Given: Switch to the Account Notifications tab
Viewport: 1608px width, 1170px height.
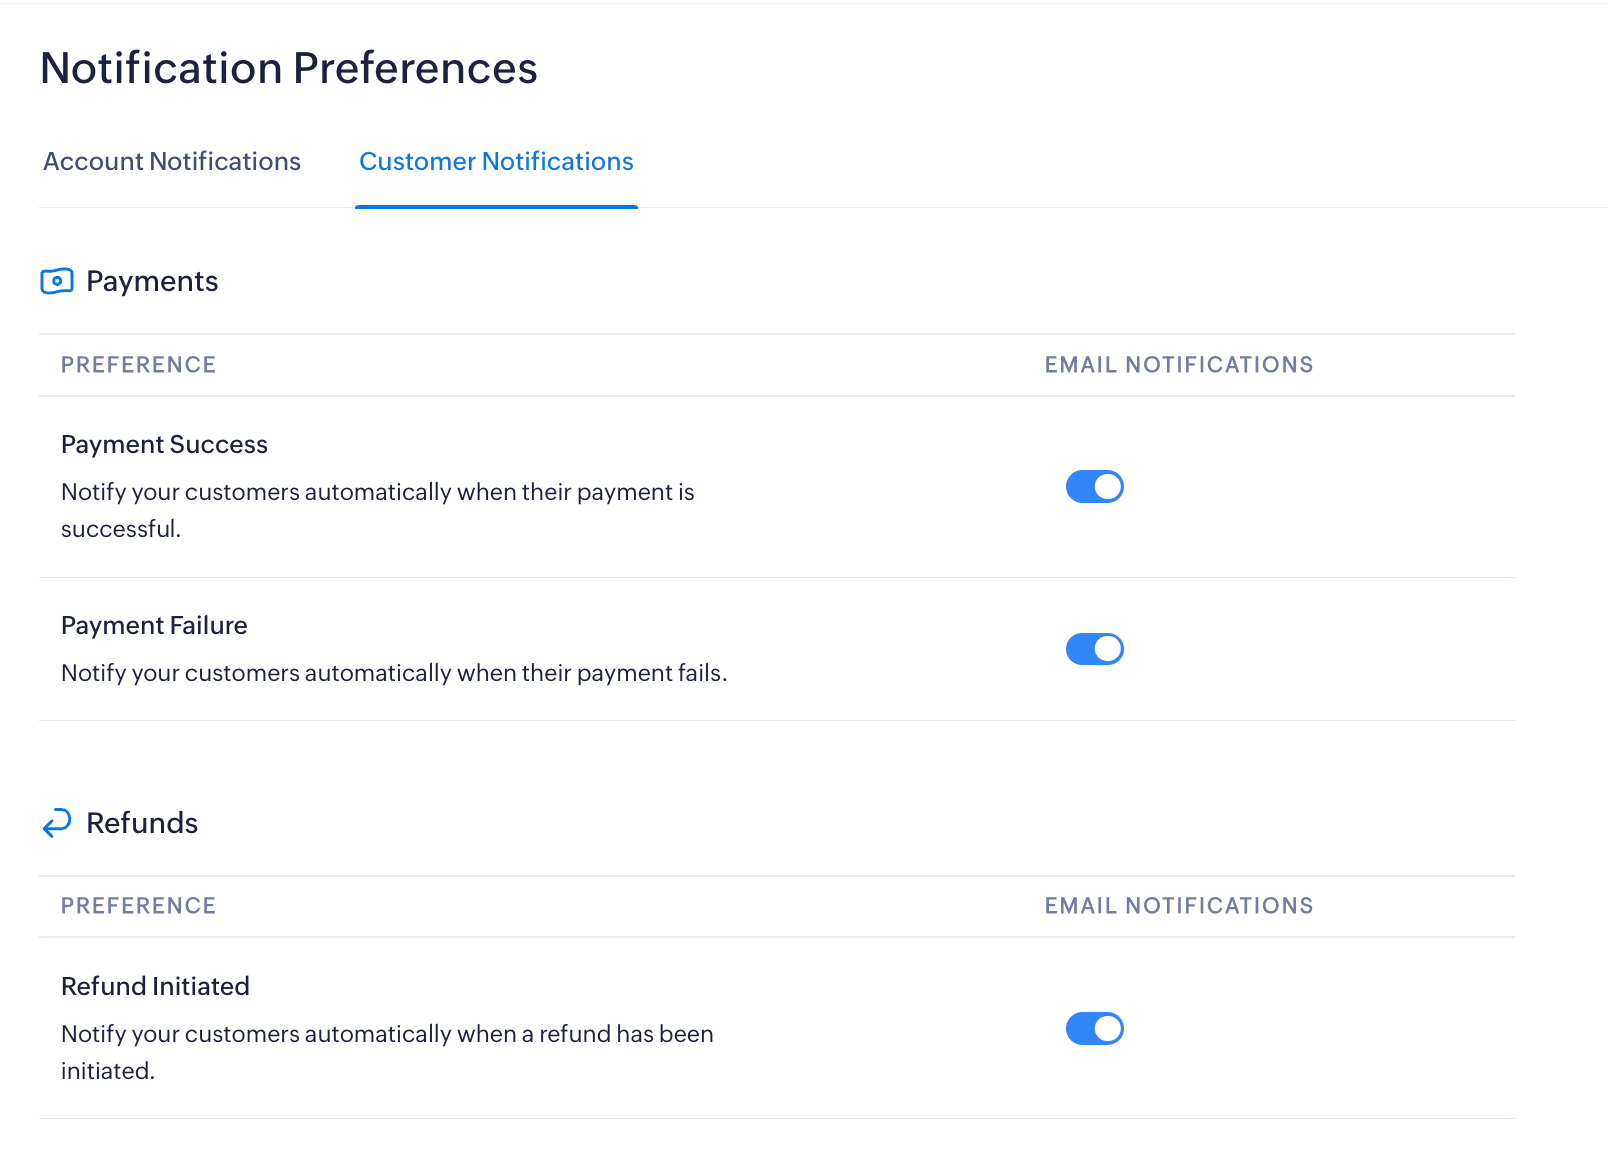Looking at the screenshot, I should tap(172, 162).
